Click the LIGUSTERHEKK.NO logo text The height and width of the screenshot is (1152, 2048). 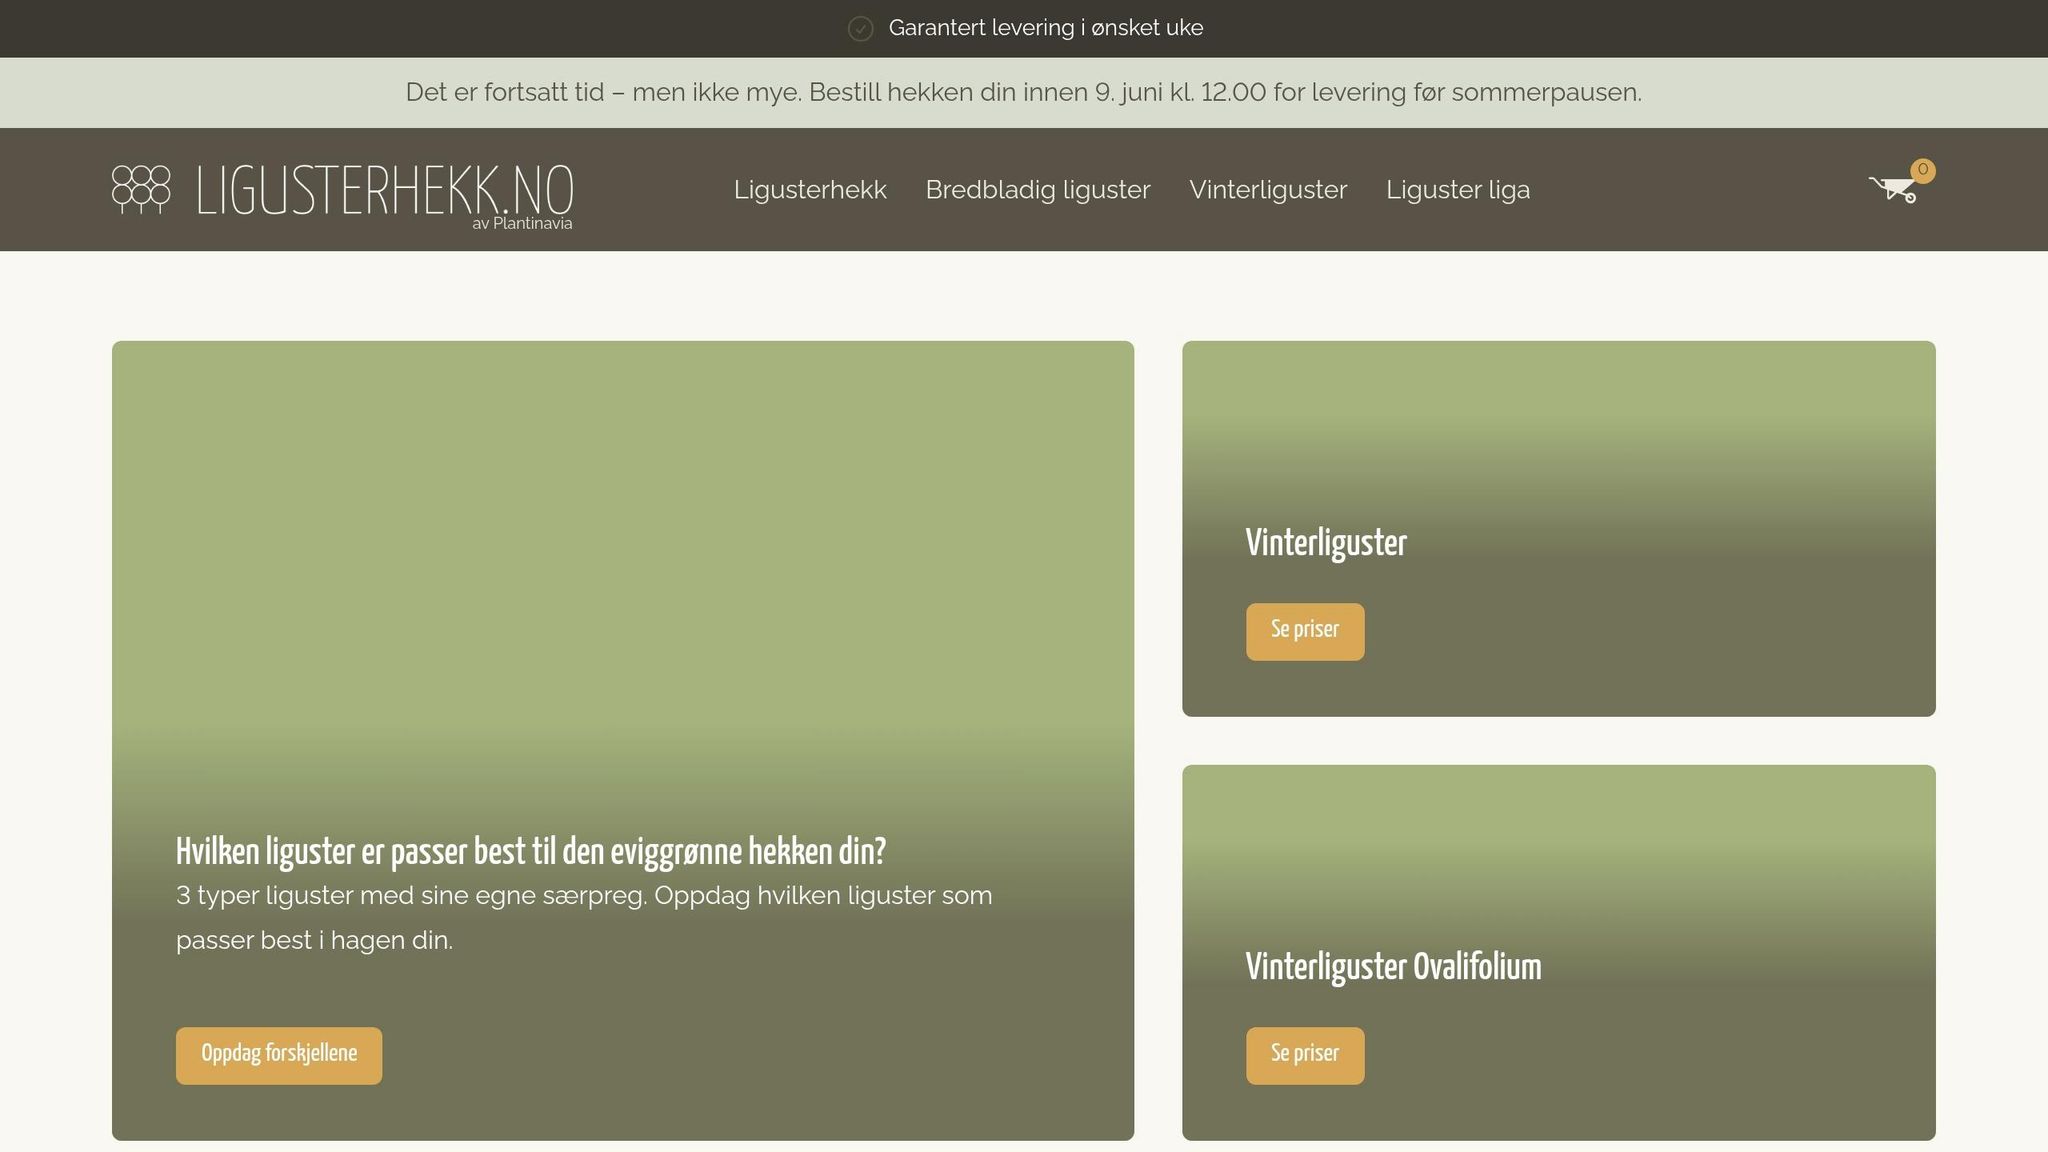point(385,190)
